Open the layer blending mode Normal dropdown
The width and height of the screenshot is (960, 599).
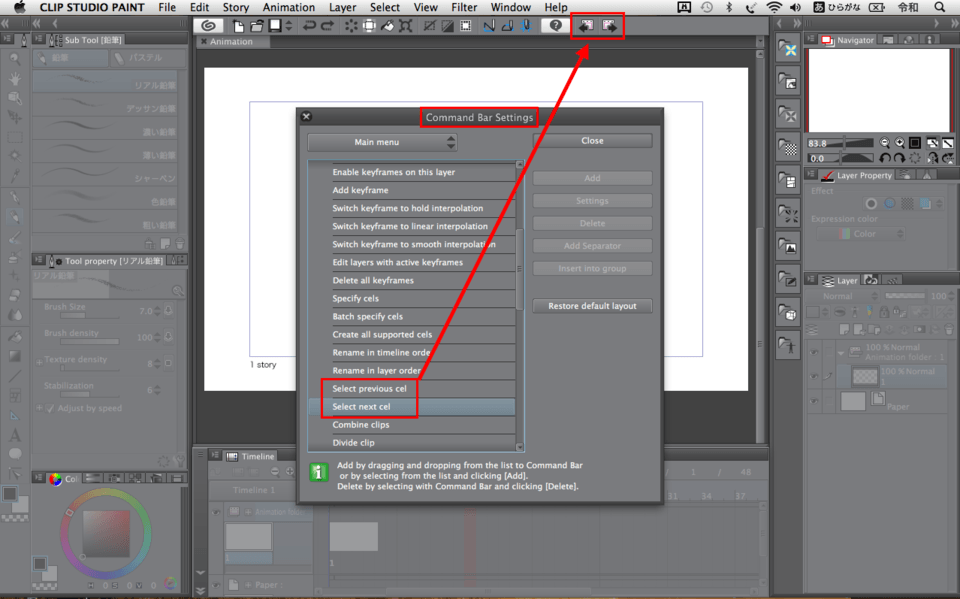842,296
